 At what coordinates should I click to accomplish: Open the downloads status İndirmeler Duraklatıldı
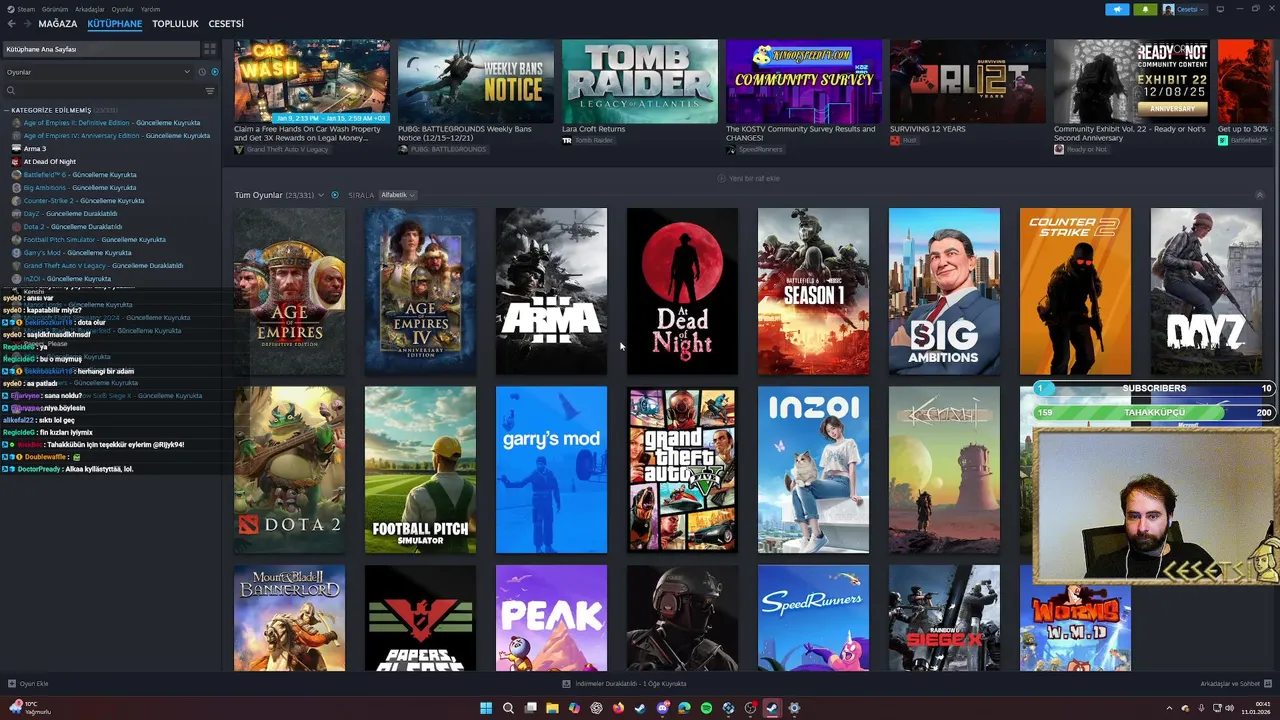coord(624,684)
